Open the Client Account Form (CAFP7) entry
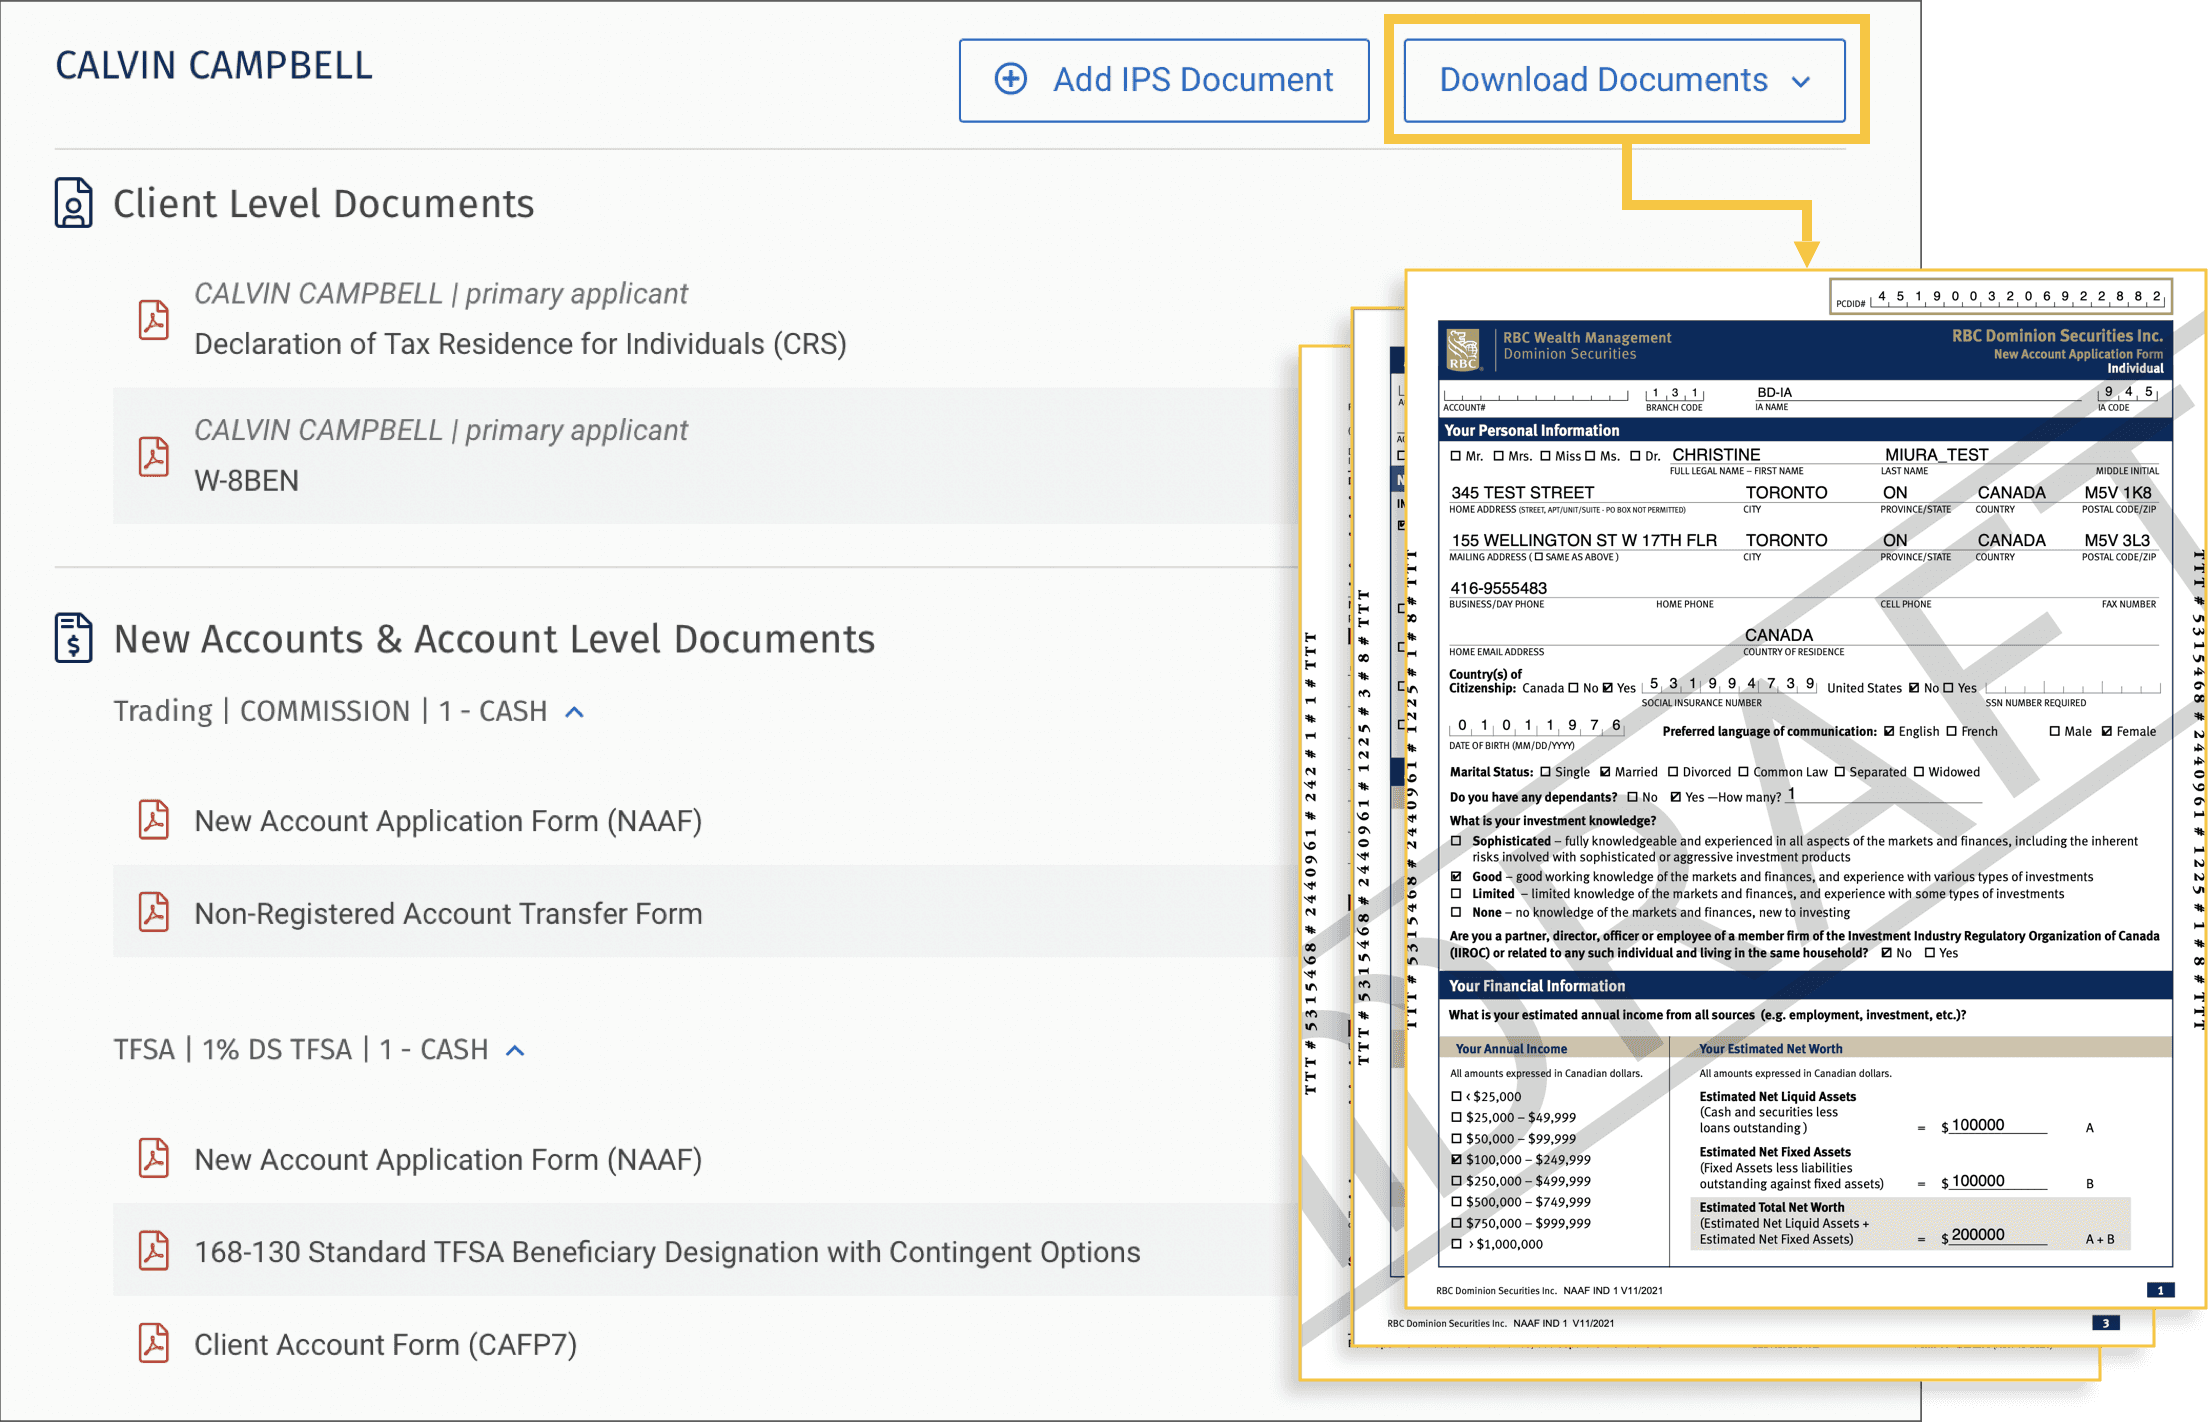The height and width of the screenshot is (1422, 2212). pyautogui.click(x=385, y=1344)
